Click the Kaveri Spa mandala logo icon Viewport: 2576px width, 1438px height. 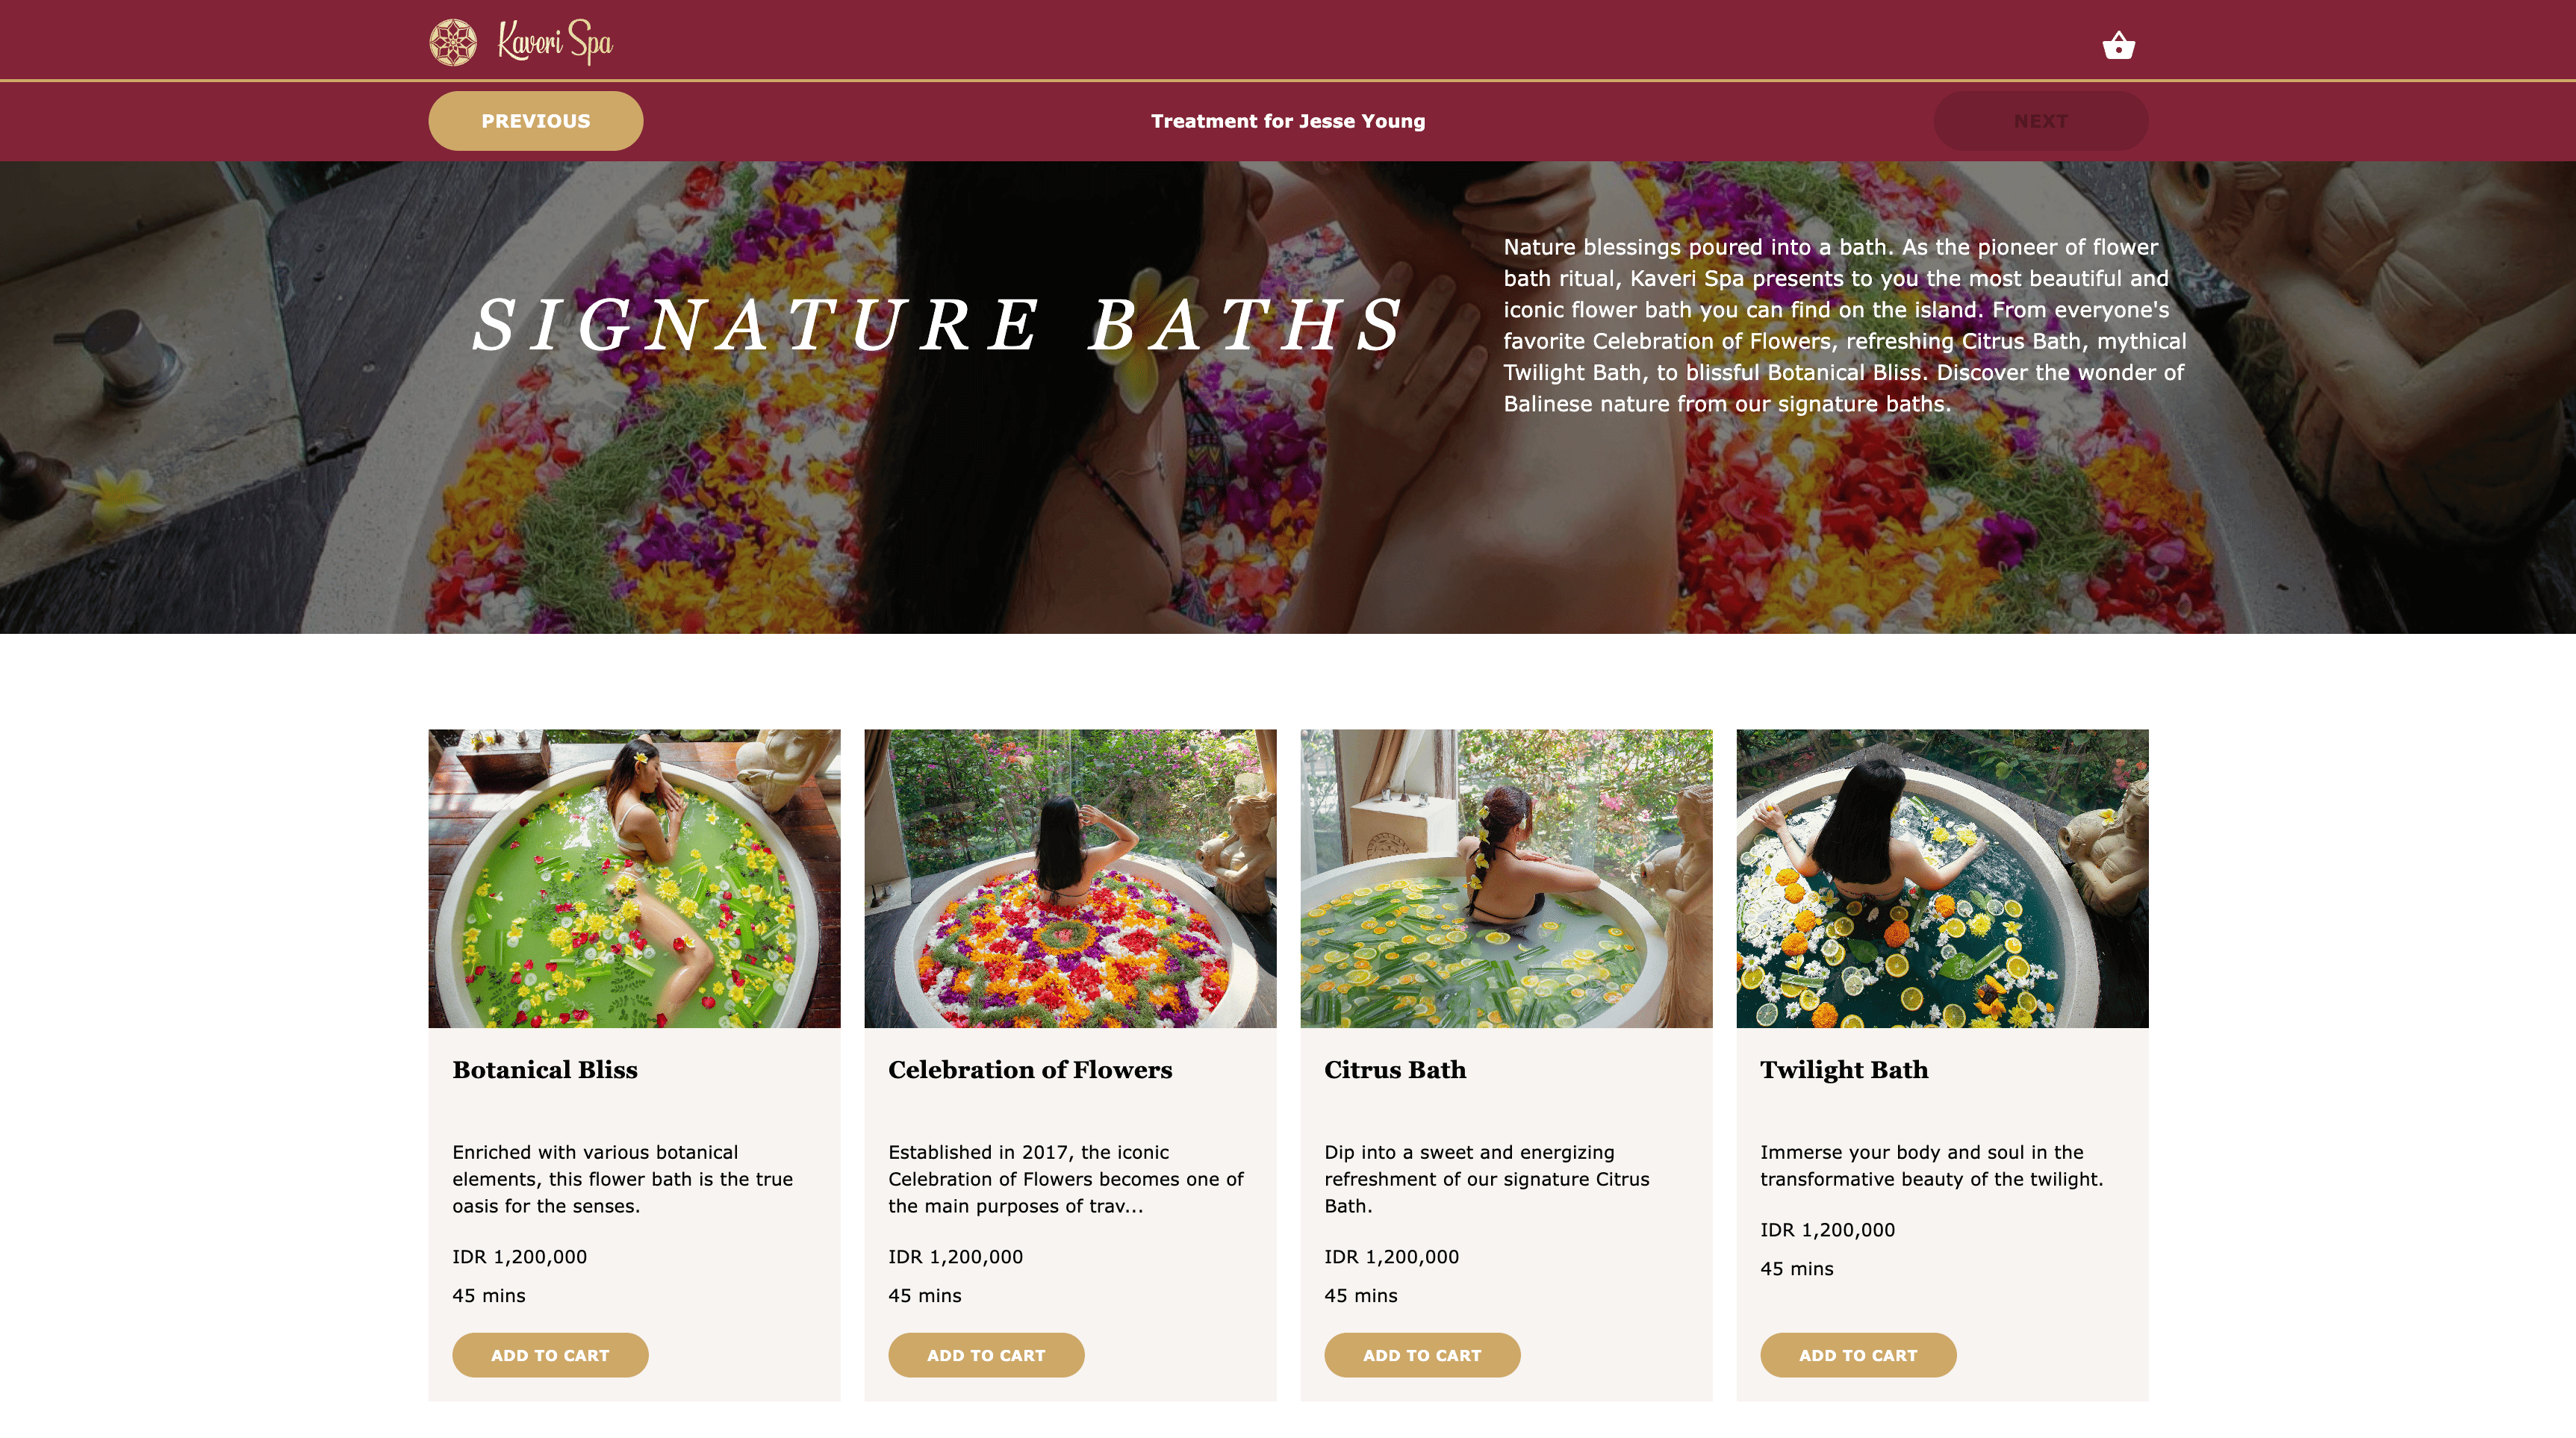(x=453, y=42)
